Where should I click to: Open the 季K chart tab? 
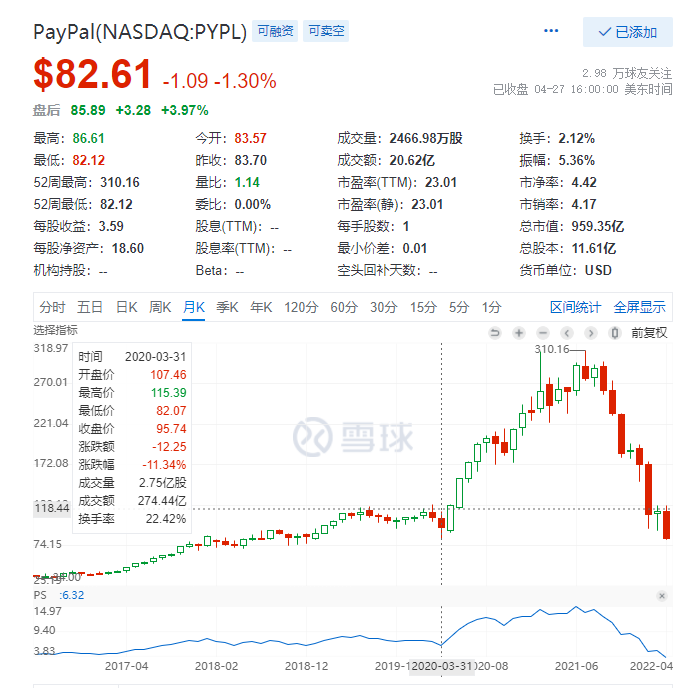pyautogui.click(x=227, y=307)
